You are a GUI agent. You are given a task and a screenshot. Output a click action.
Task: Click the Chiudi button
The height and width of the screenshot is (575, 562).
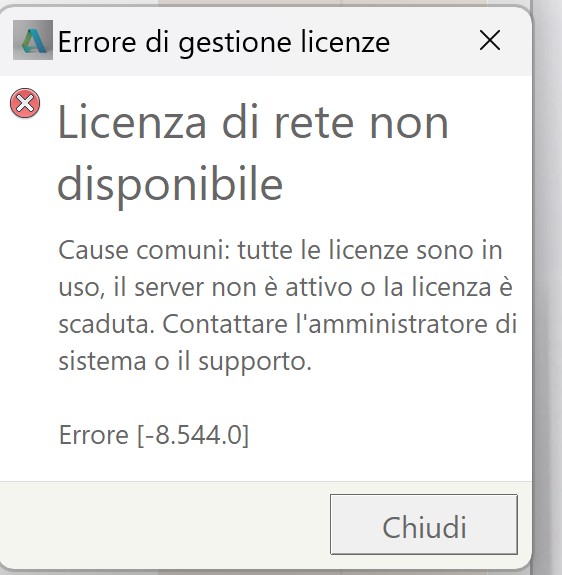(424, 524)
